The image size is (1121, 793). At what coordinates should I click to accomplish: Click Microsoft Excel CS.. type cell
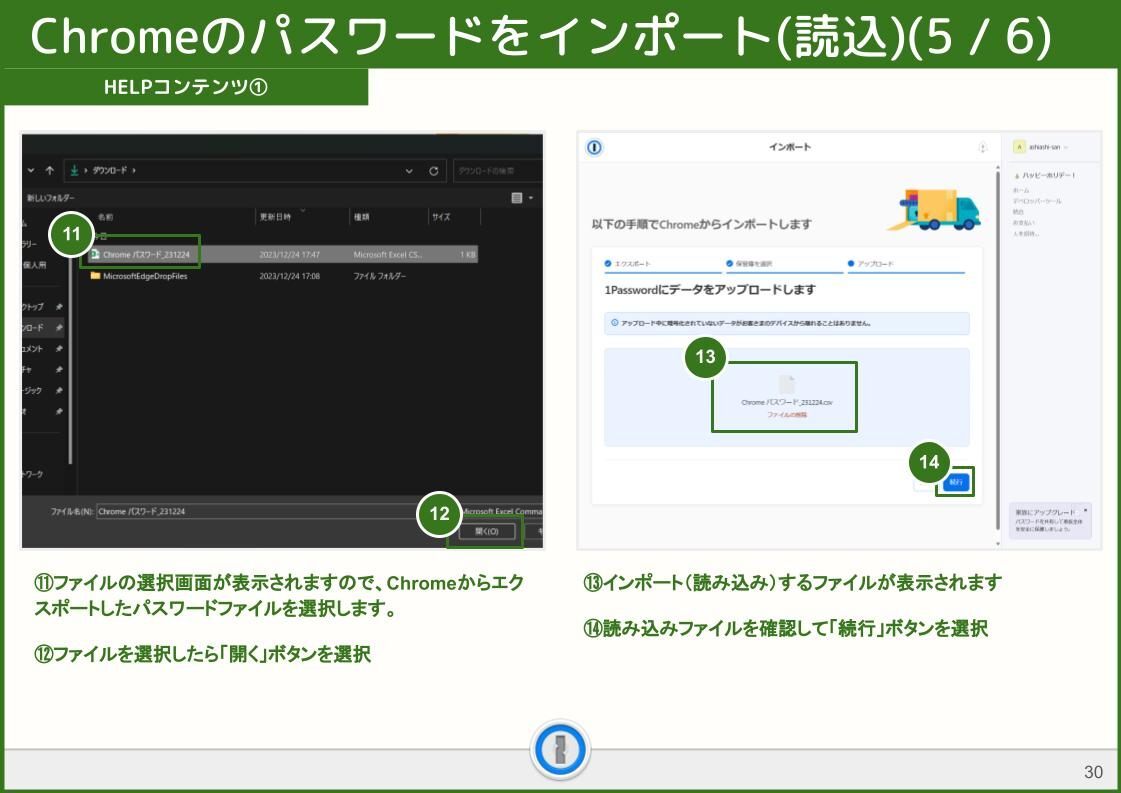387,255
